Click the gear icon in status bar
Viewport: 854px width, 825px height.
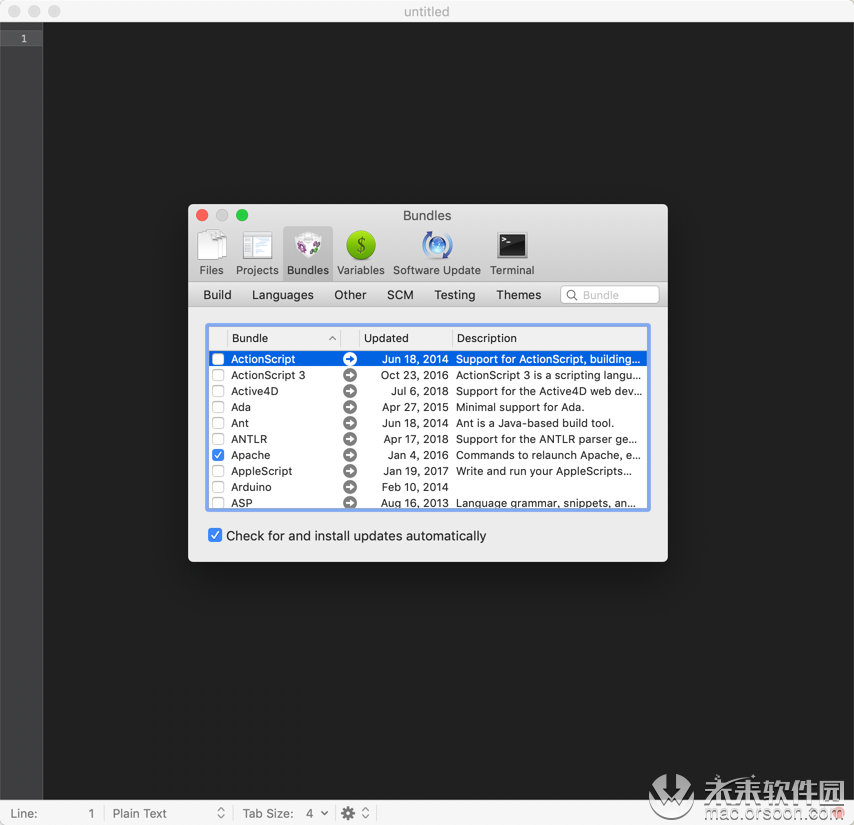click(347, 813)
